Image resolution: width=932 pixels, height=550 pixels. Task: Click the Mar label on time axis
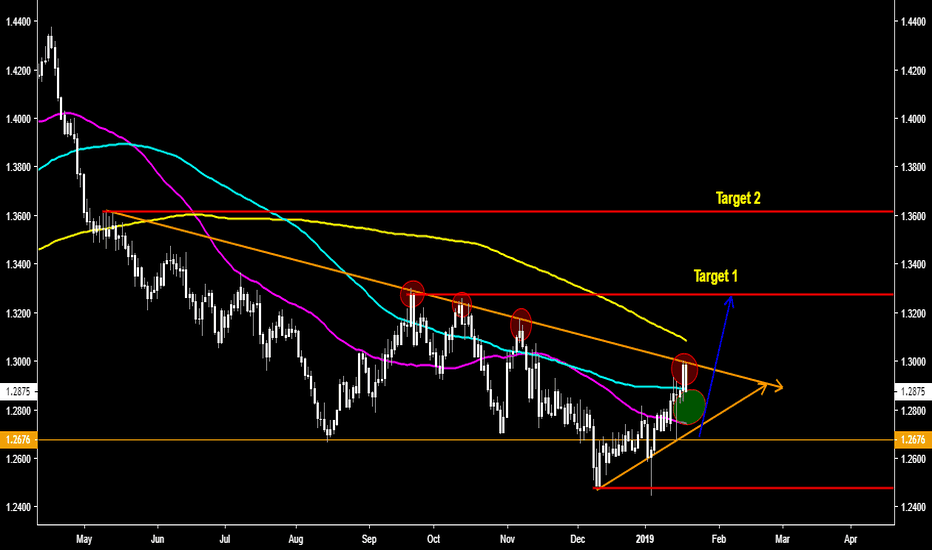(x=783, y=539)
